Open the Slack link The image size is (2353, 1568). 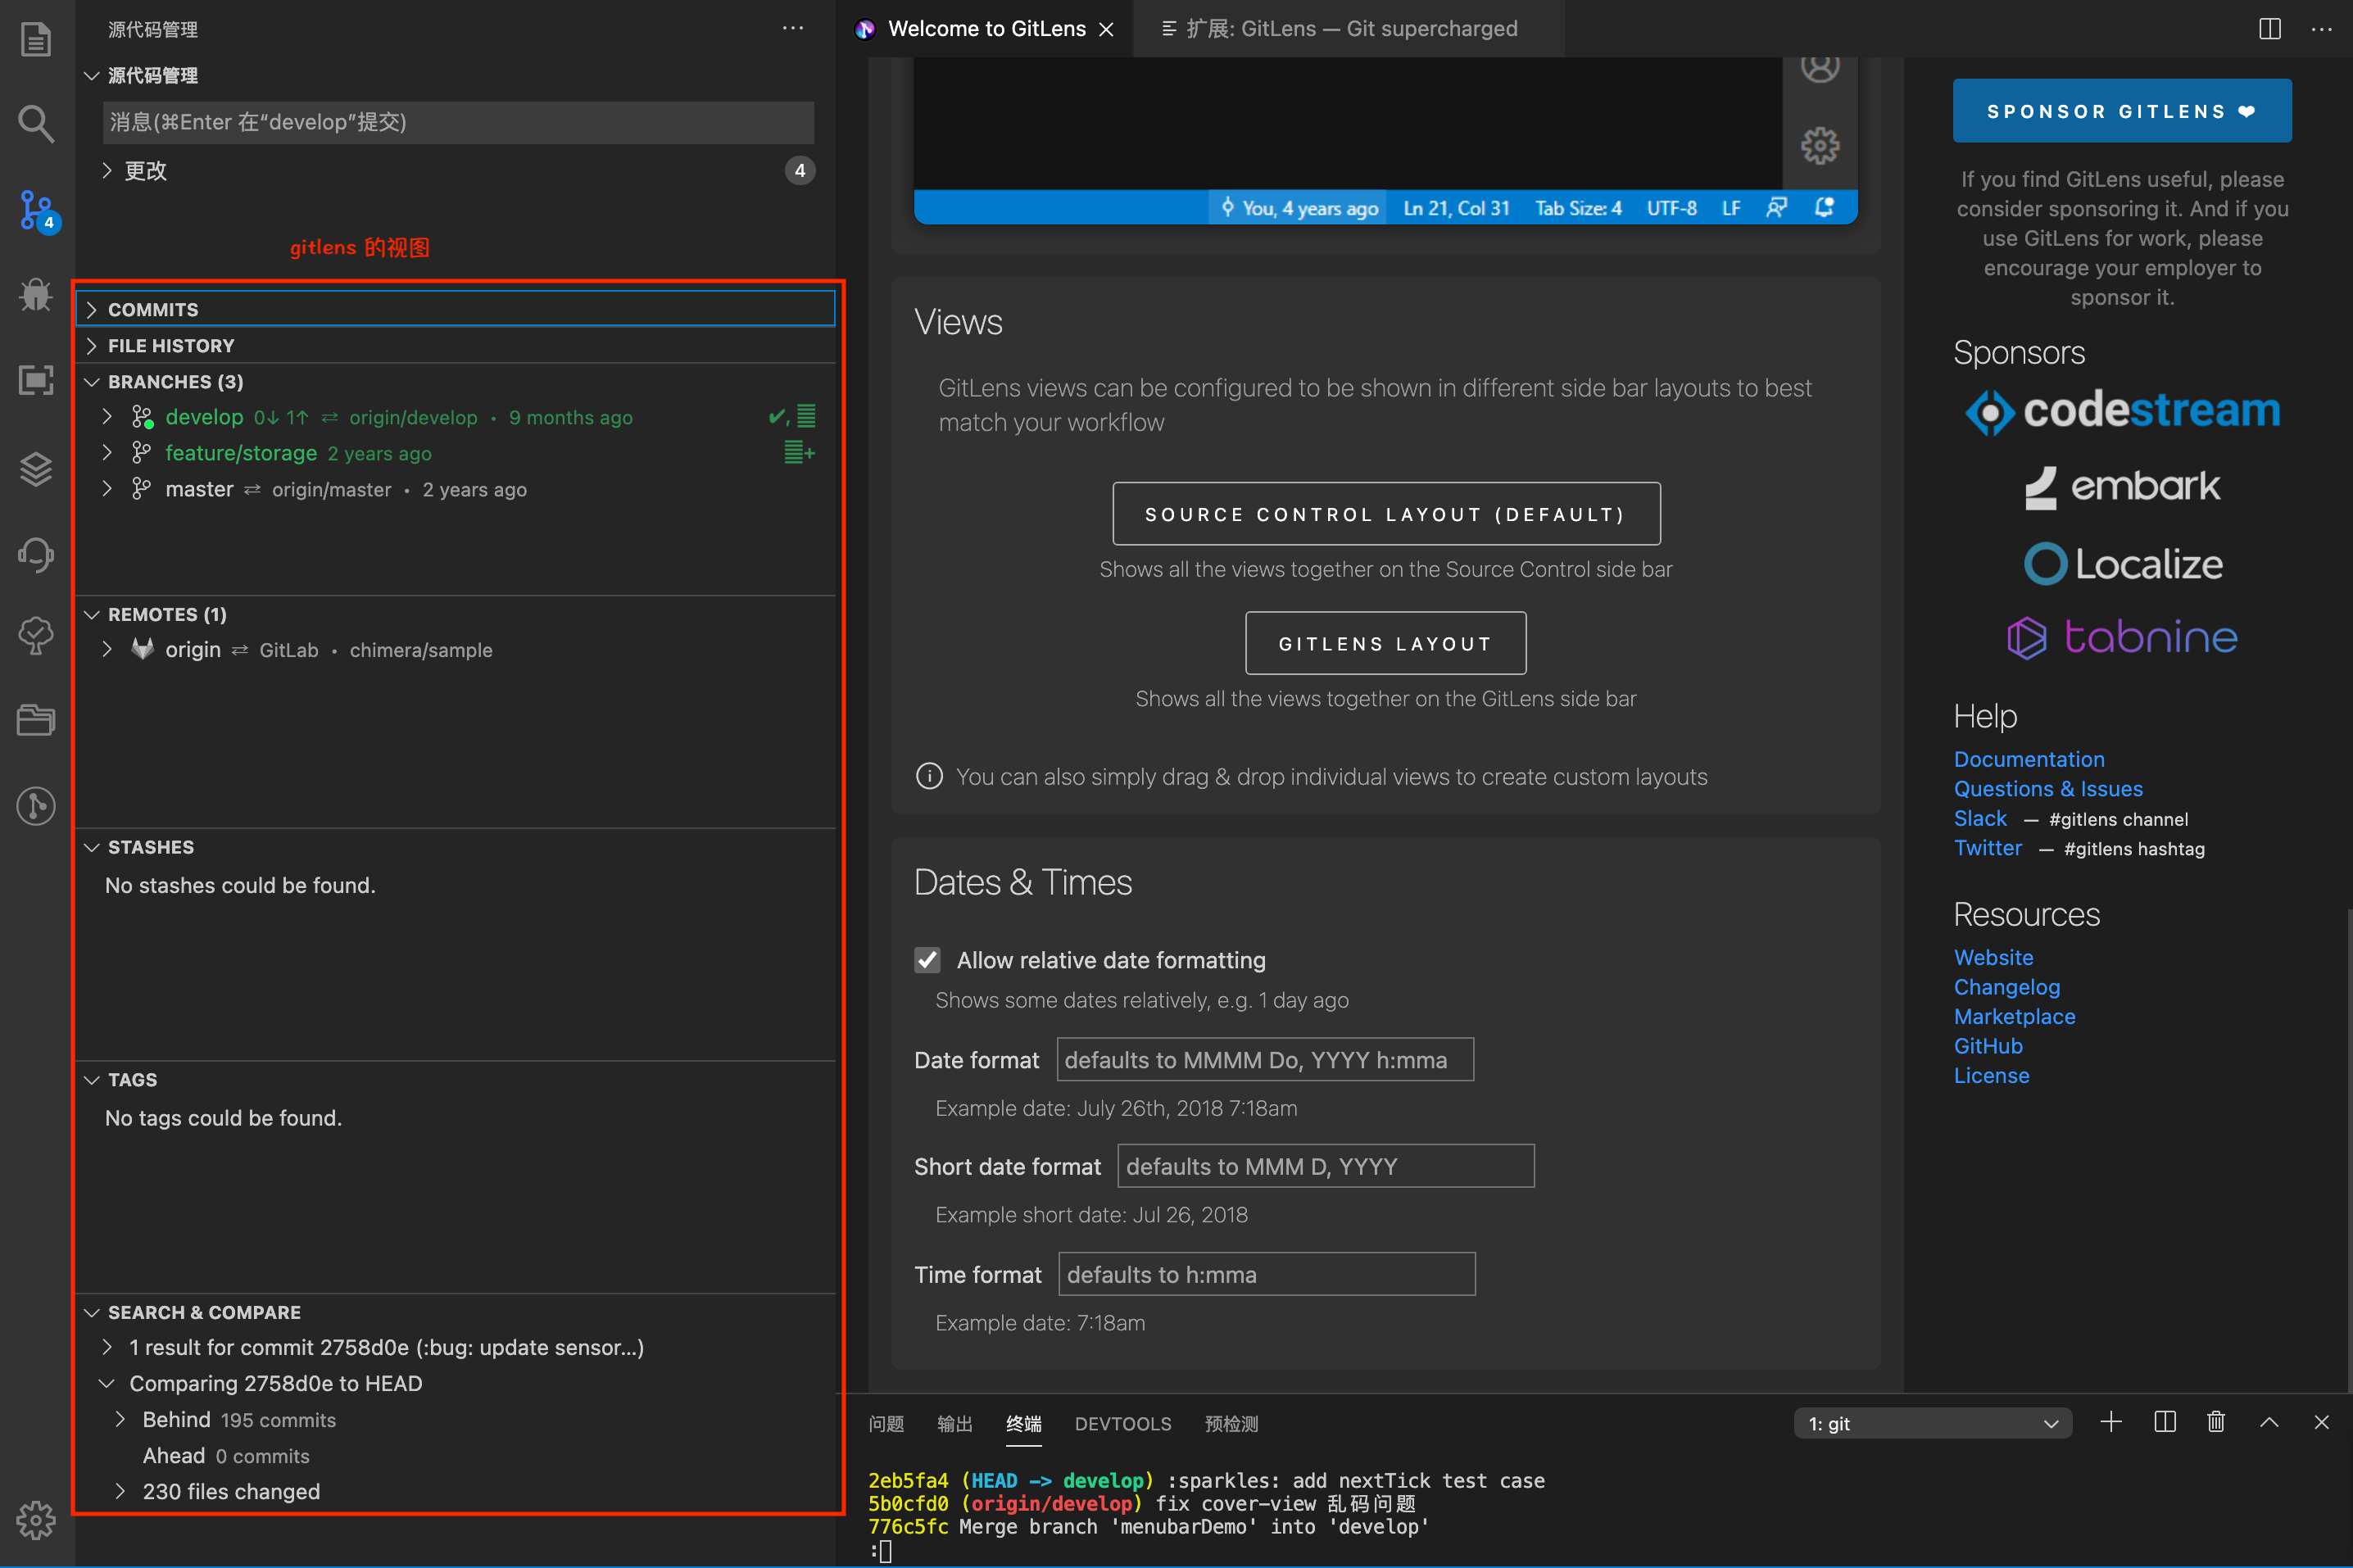[1979, 818]
